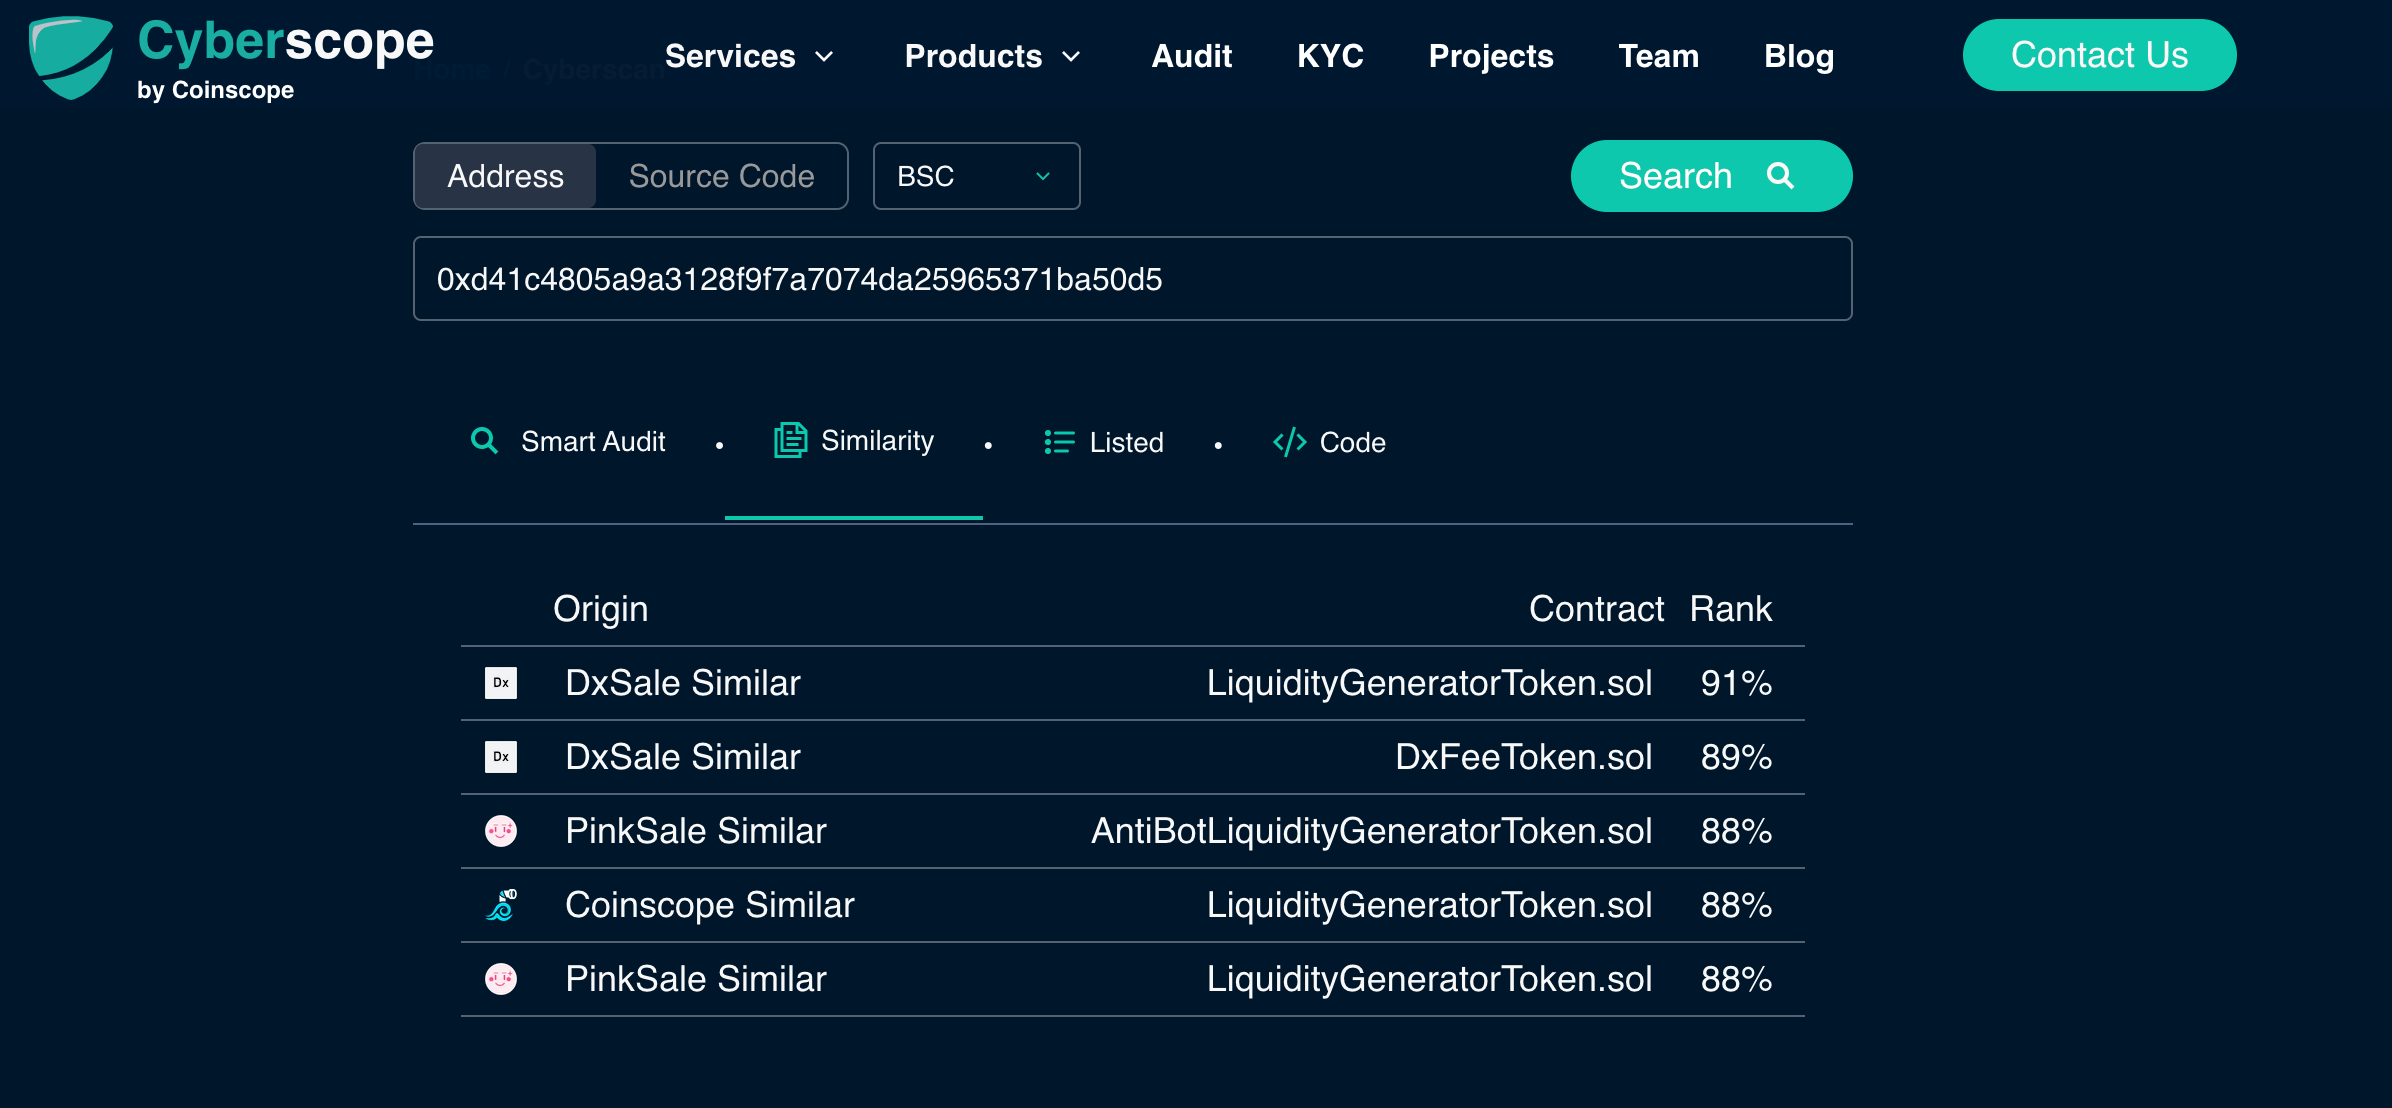Click the AntiBotLiquidityGeneratorToken.sol contract name
This screenshot has width=2392, height=1108.
coord(1371,831)
